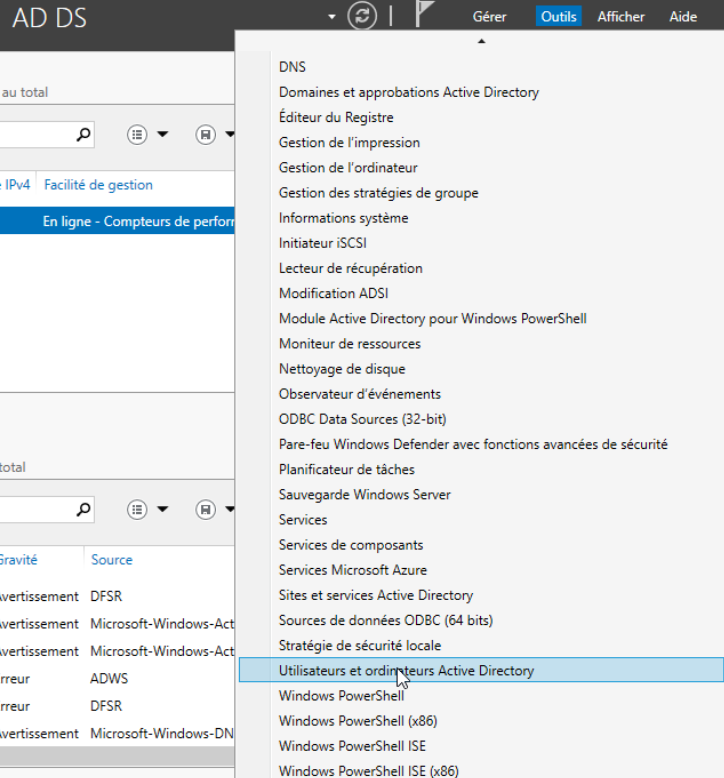The image size is (724, 778).
Task: Expand the list options dropdown arrow in the servers section
Action: pyautogui.click(x=162, y=134)
